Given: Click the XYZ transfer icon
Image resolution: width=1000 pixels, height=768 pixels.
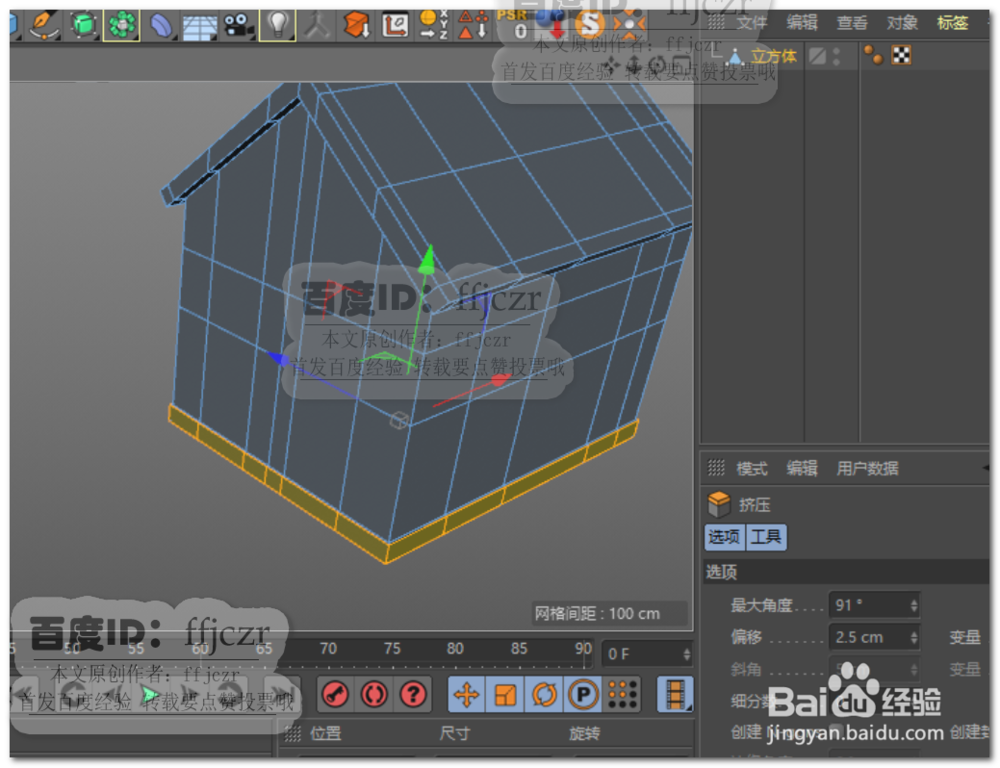Looking at the screenshot, I should pyautogui.click(x=434, y=25).
